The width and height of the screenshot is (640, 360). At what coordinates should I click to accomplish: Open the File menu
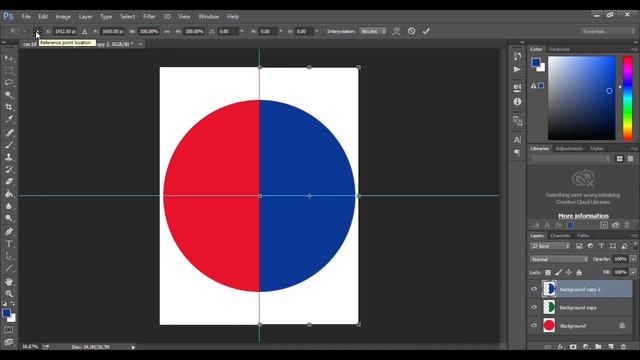click(x=26, y=17)
